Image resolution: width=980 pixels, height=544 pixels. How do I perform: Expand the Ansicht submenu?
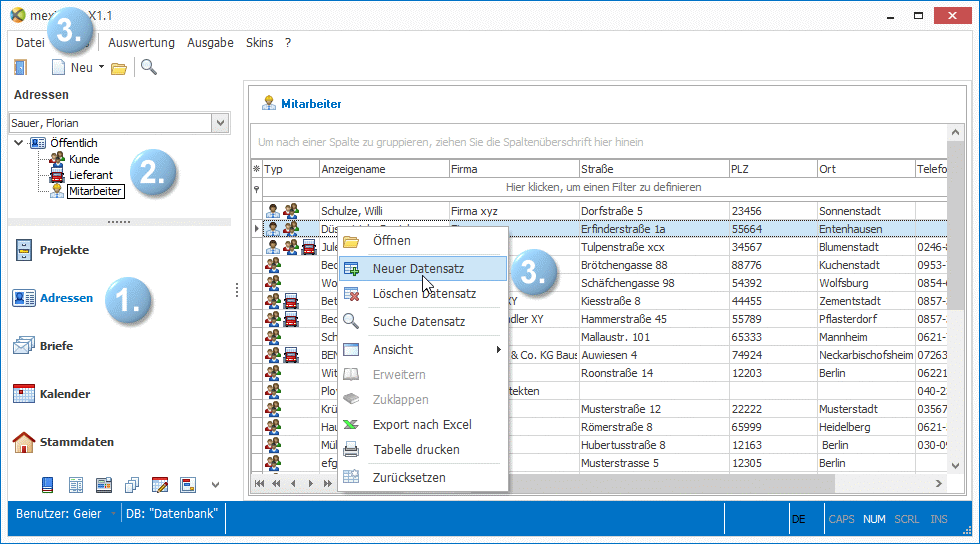423,350
